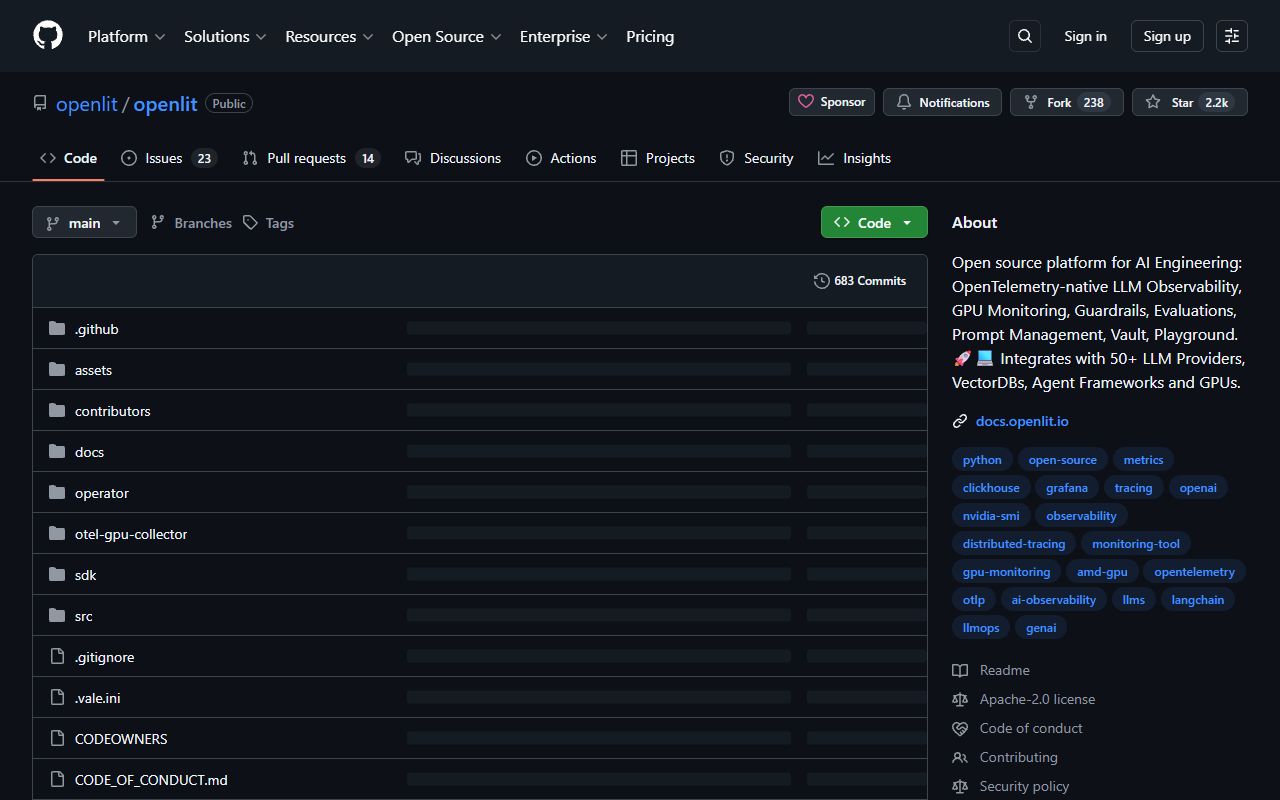Click the commit history clock icon
Image resolution: width=1280 pixels, height=800 pixels.
click(821, 280)
